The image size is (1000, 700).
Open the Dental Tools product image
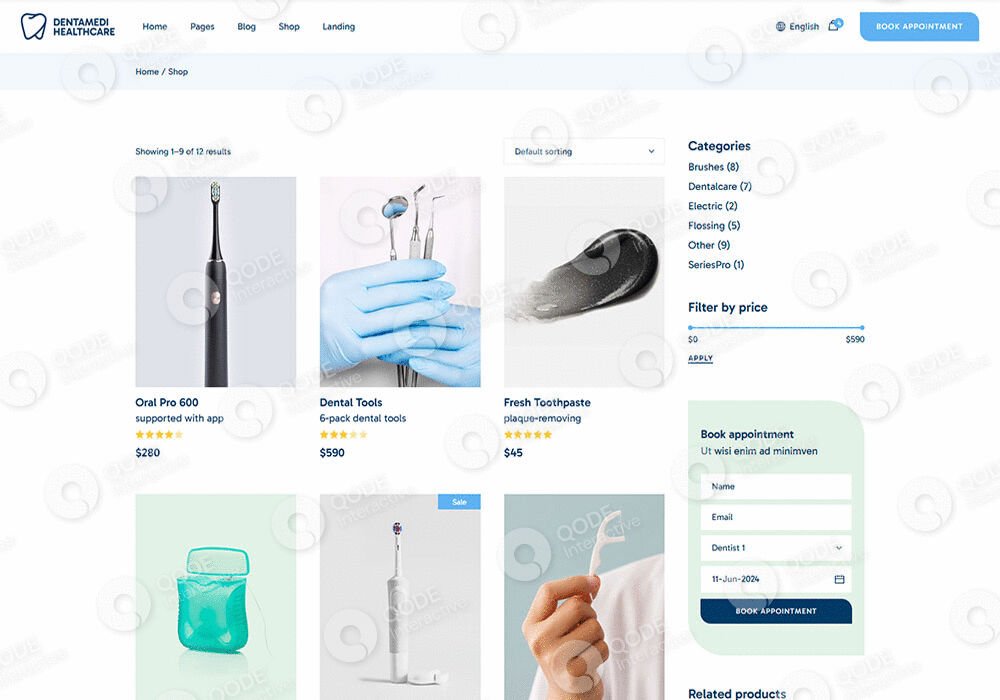[400, 282]
